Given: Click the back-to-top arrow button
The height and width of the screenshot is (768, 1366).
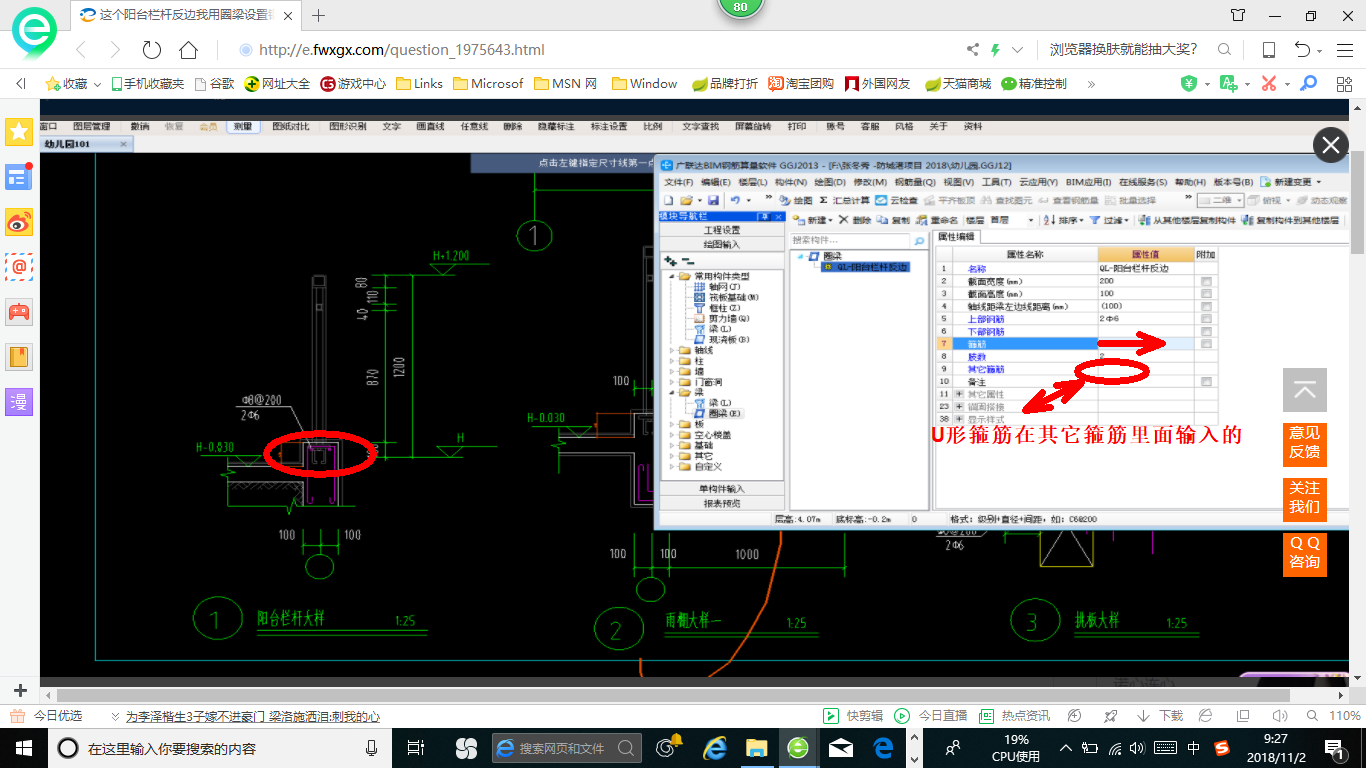Looking at the screenshot, I should [x=1305, y=390].
